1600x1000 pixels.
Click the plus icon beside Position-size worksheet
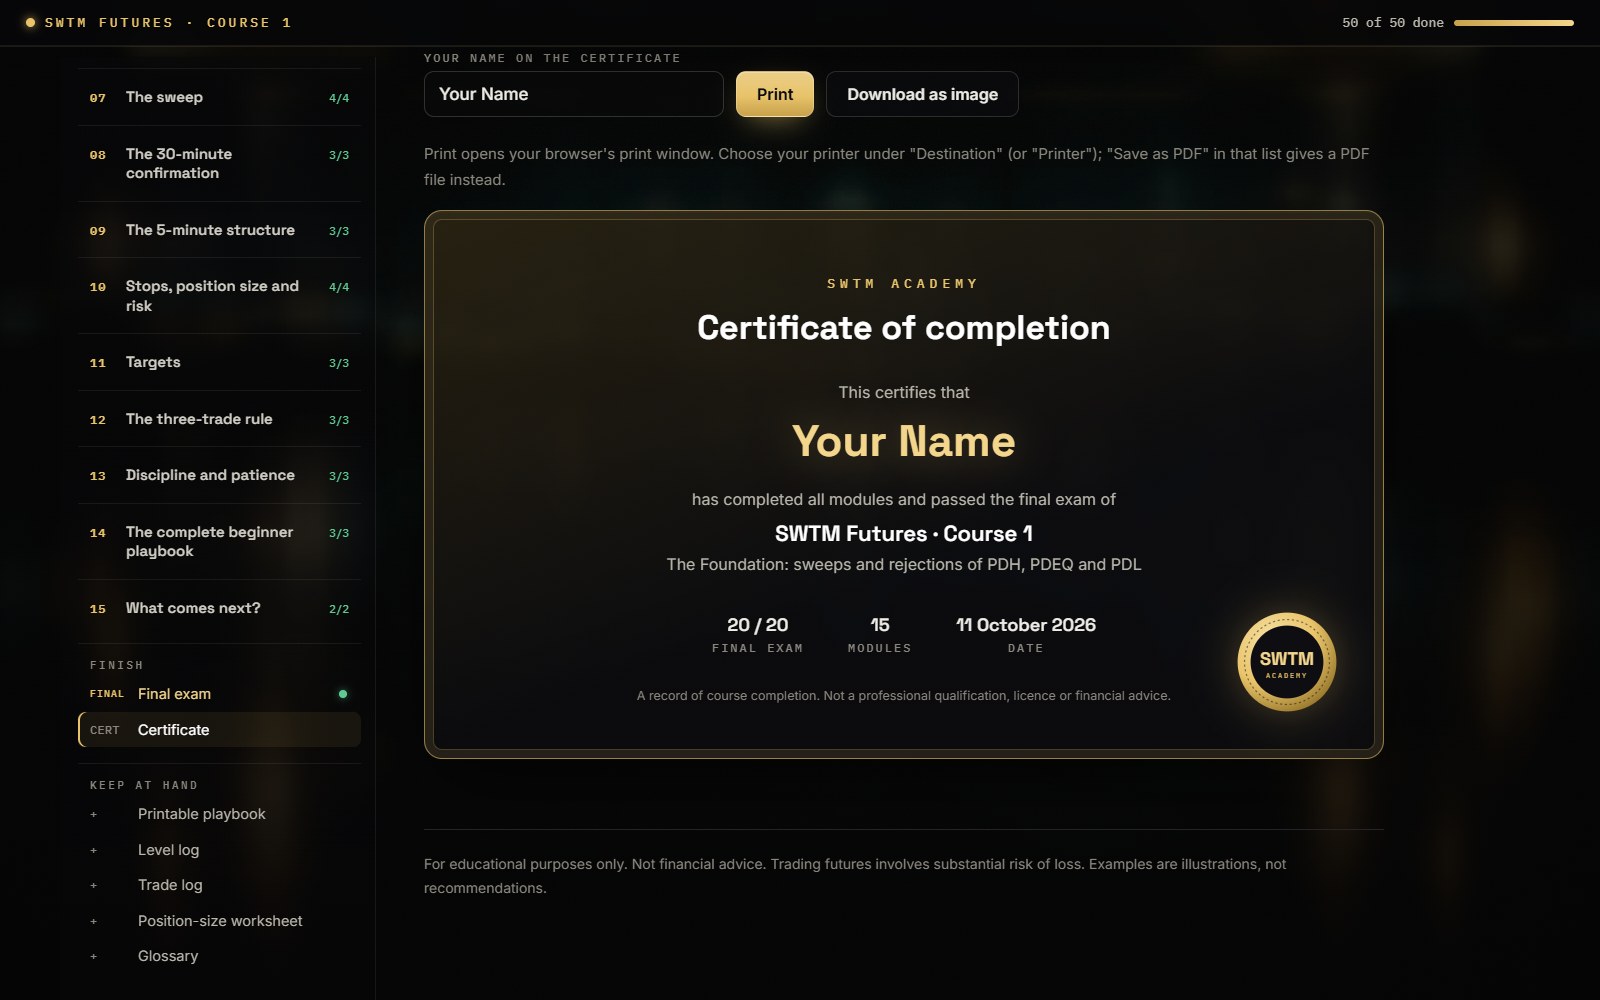coord(94,922)
